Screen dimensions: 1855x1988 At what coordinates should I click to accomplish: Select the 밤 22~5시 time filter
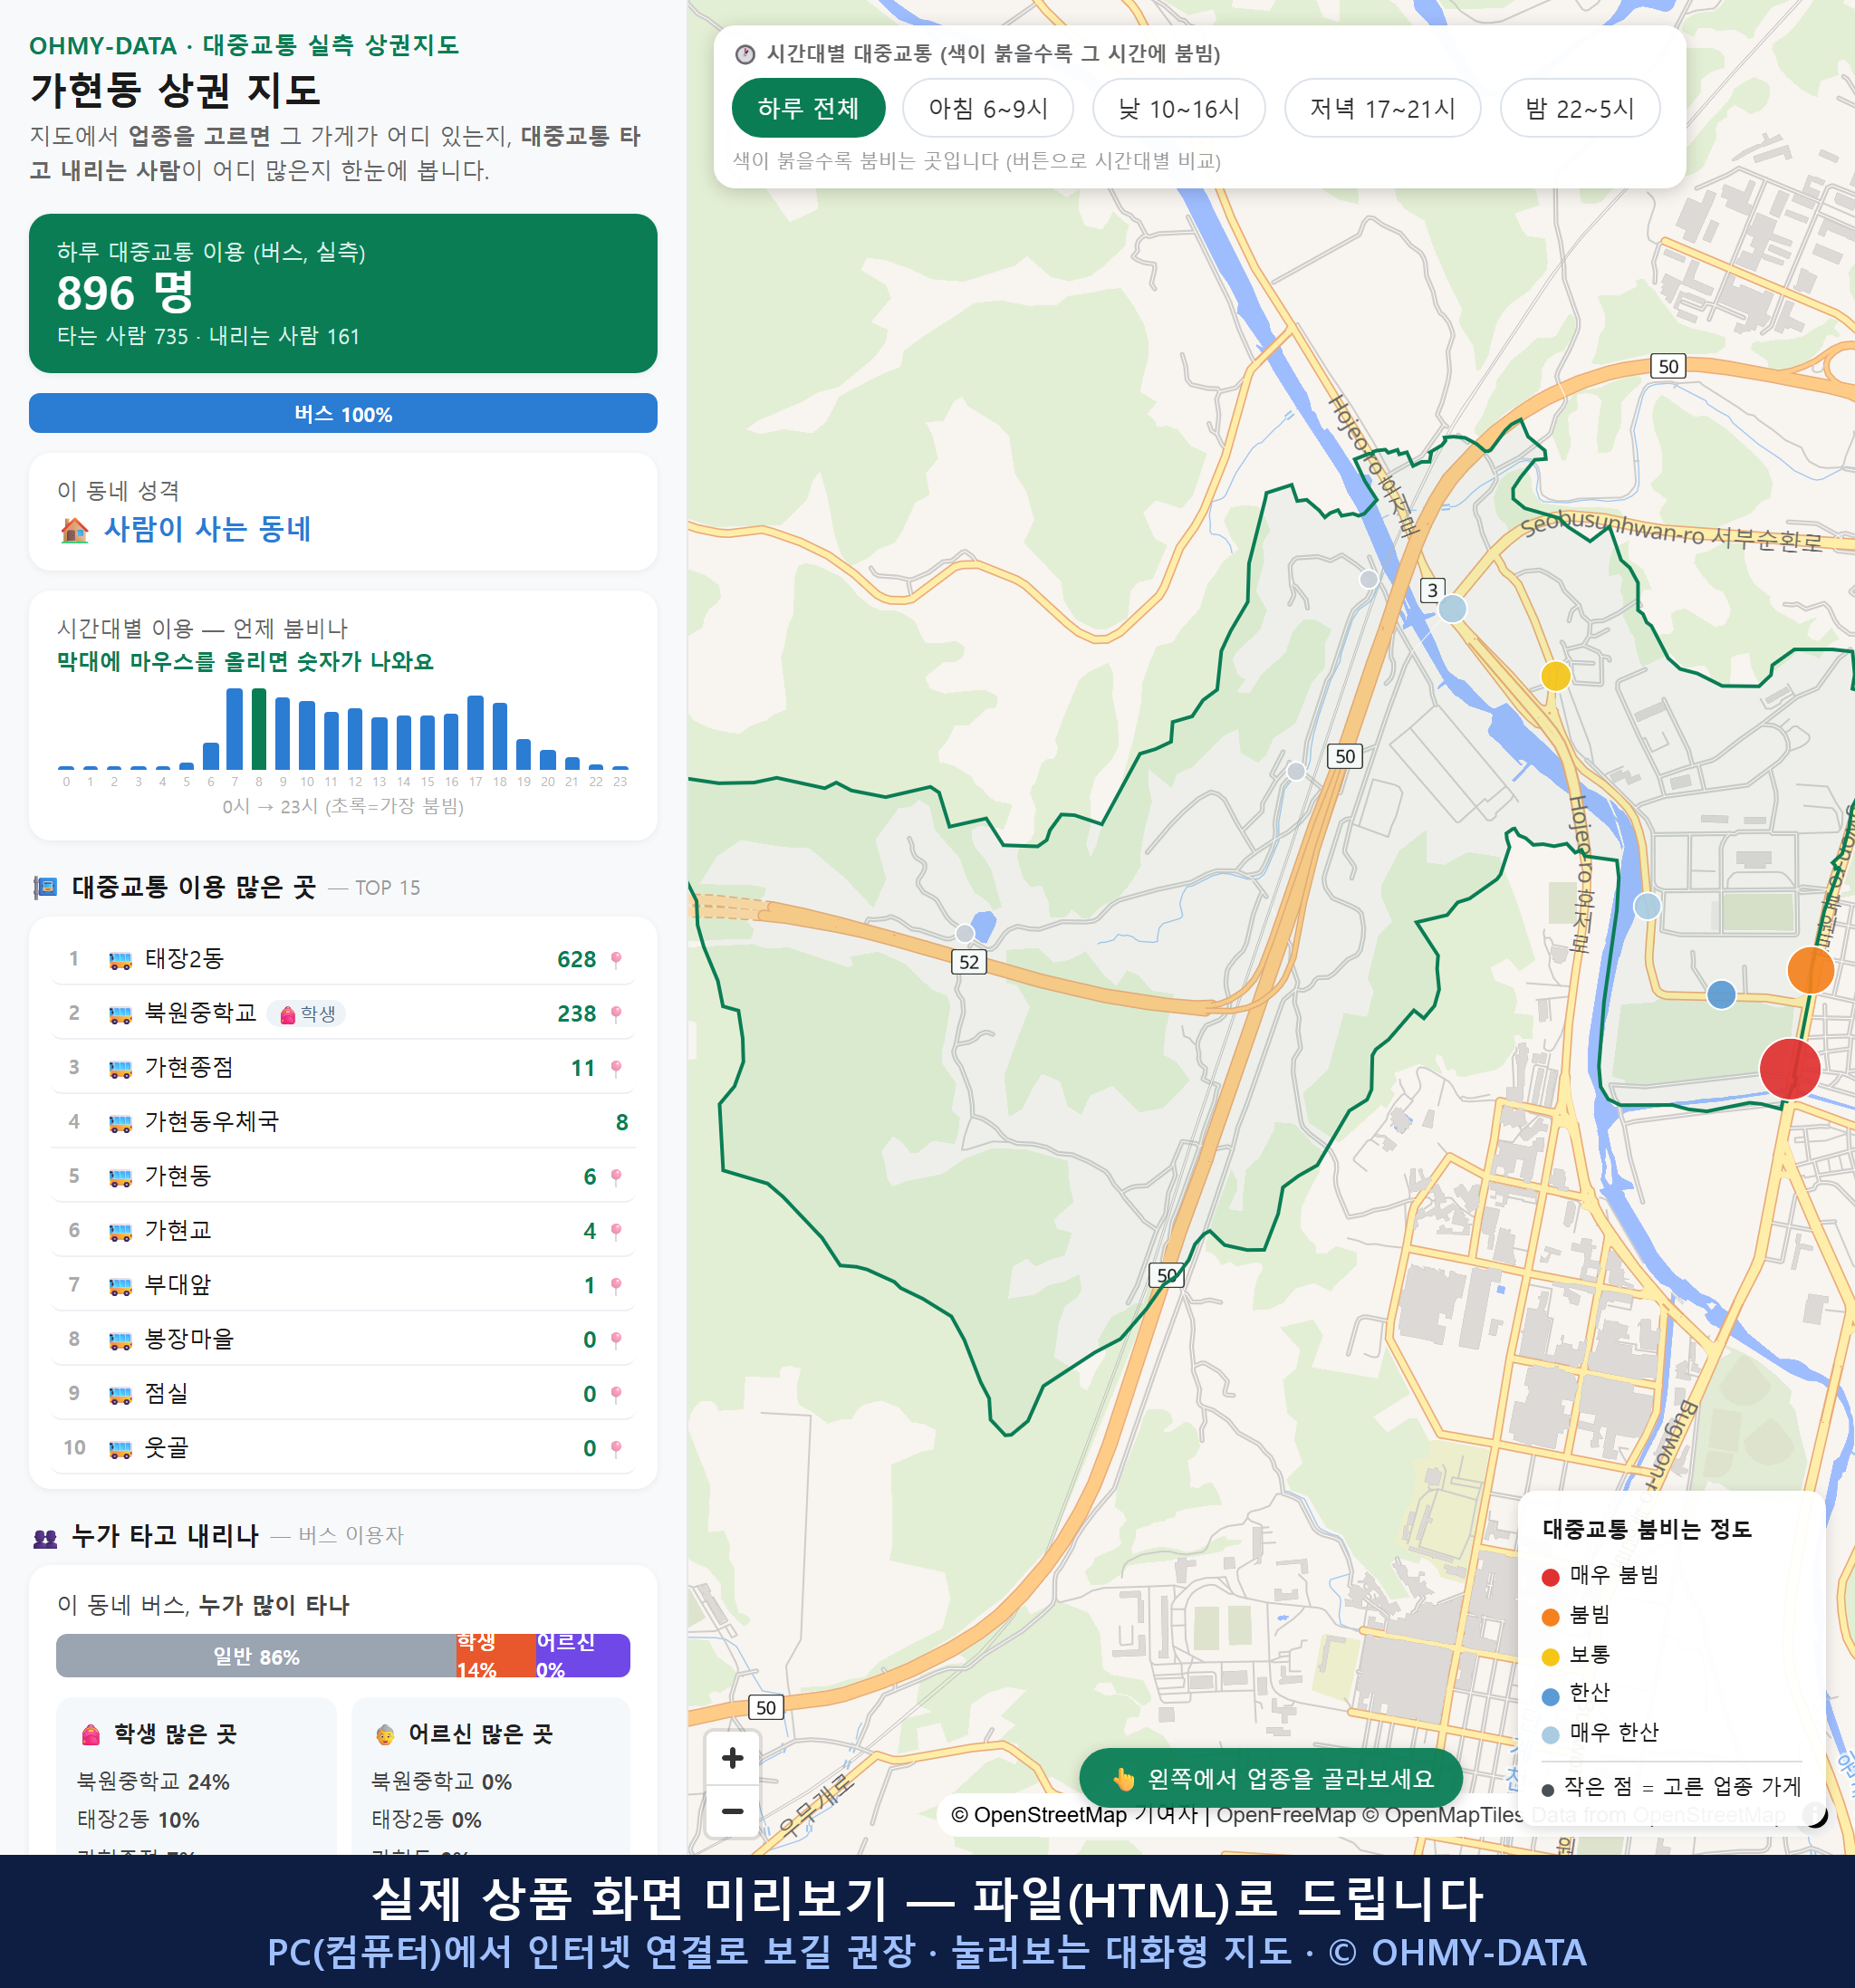[1579, 108]
